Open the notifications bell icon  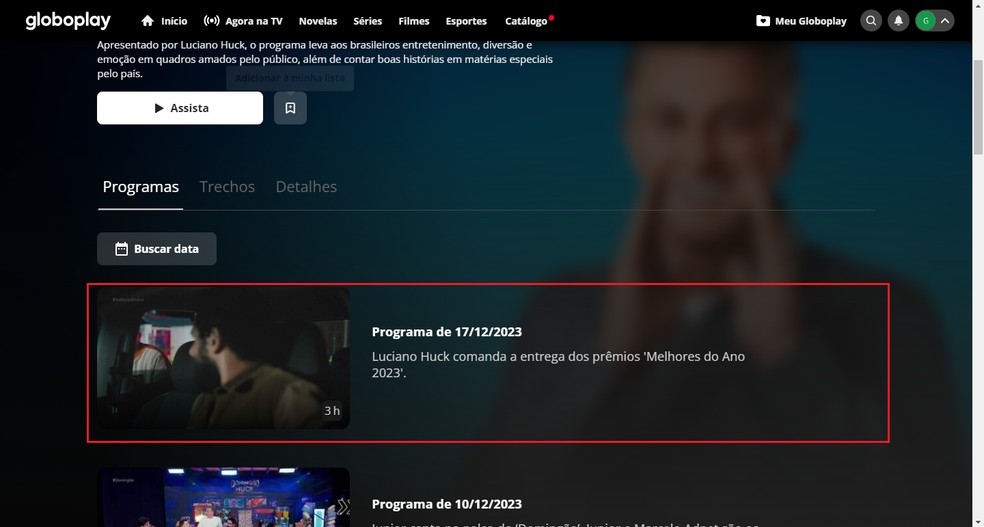tap(898, 21)
